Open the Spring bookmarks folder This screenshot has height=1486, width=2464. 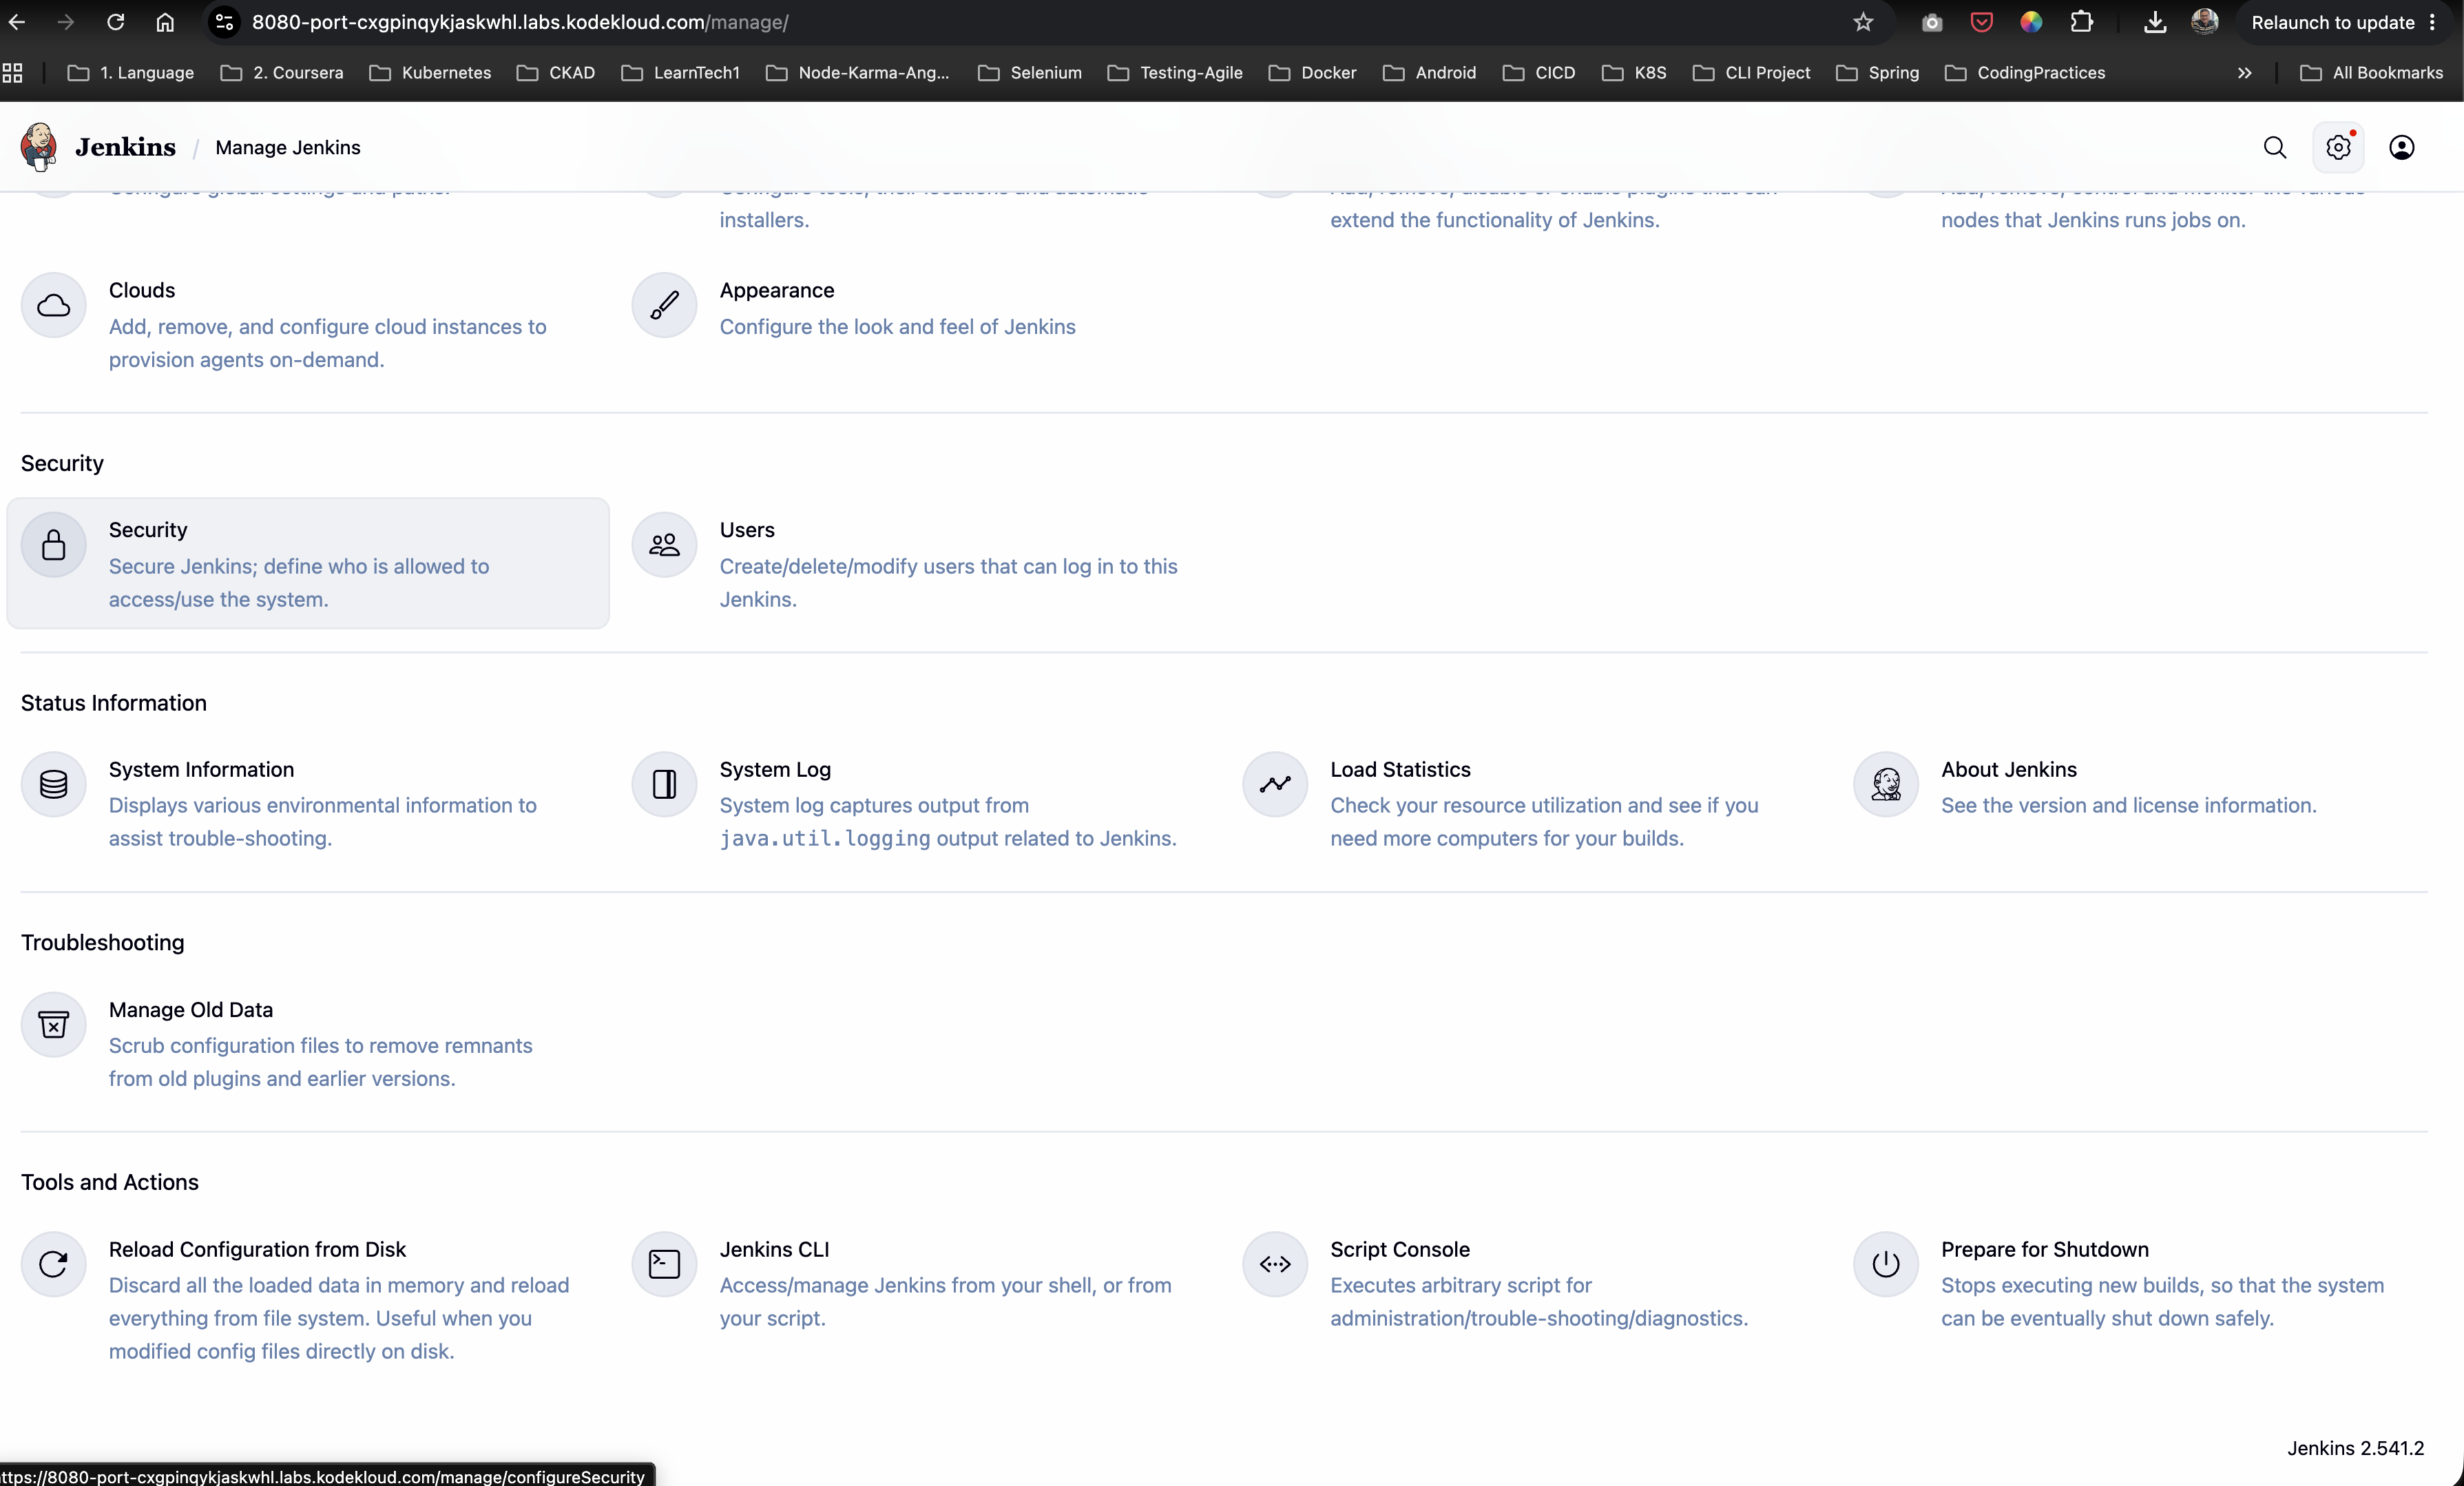[x=1878, y=73]
